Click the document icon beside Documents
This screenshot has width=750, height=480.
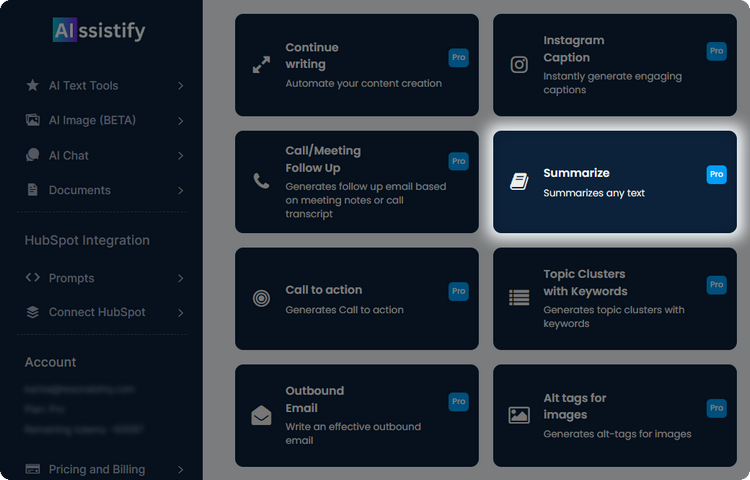pos(33,190)
